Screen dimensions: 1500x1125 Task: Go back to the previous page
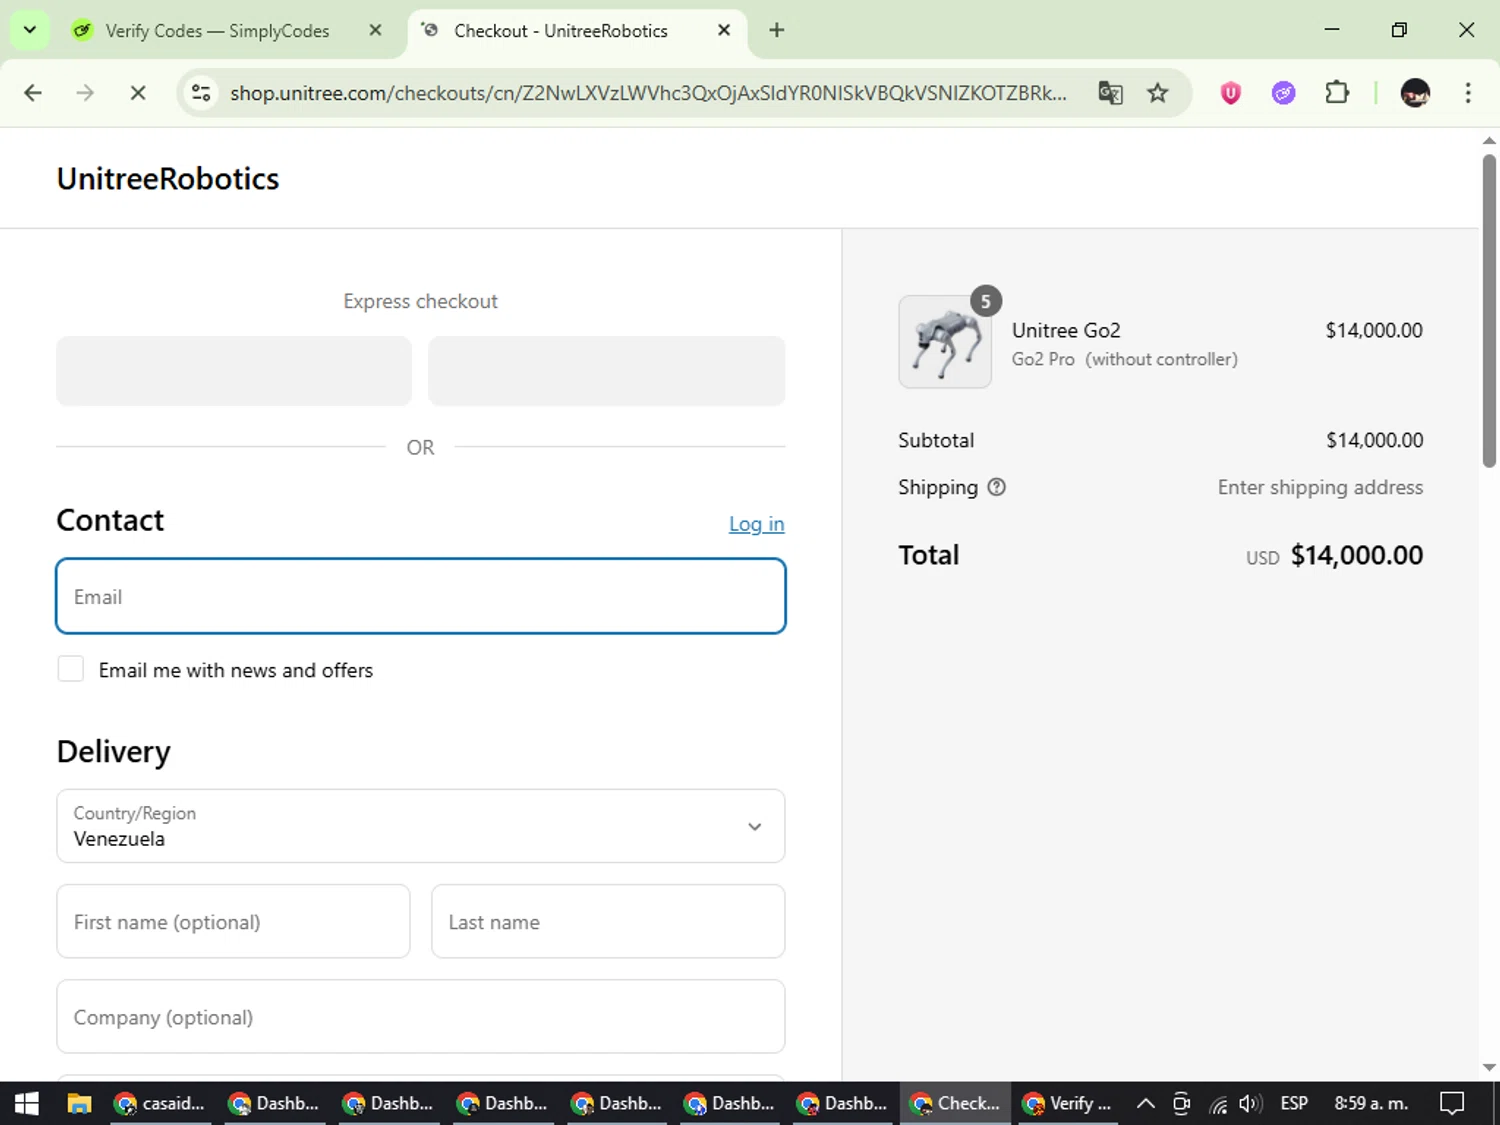(33, 93)
